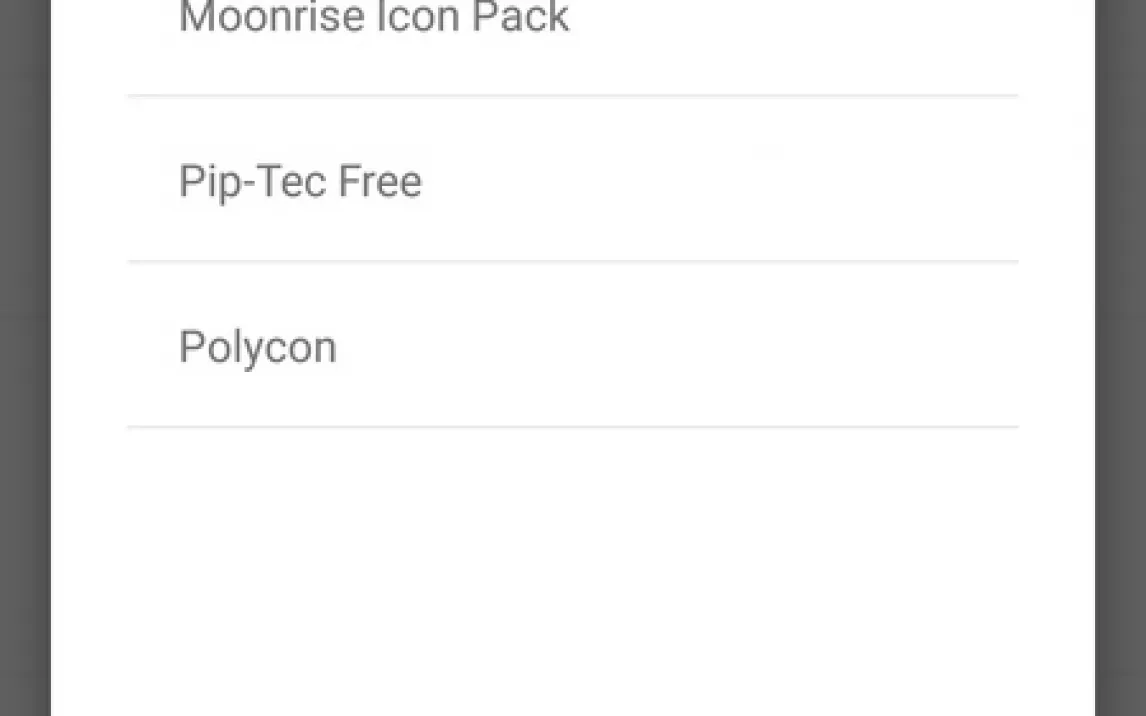Tap the white area at dialog bottom
The height and width of the screenshot is (716, 1146).
tap(572, 643)
